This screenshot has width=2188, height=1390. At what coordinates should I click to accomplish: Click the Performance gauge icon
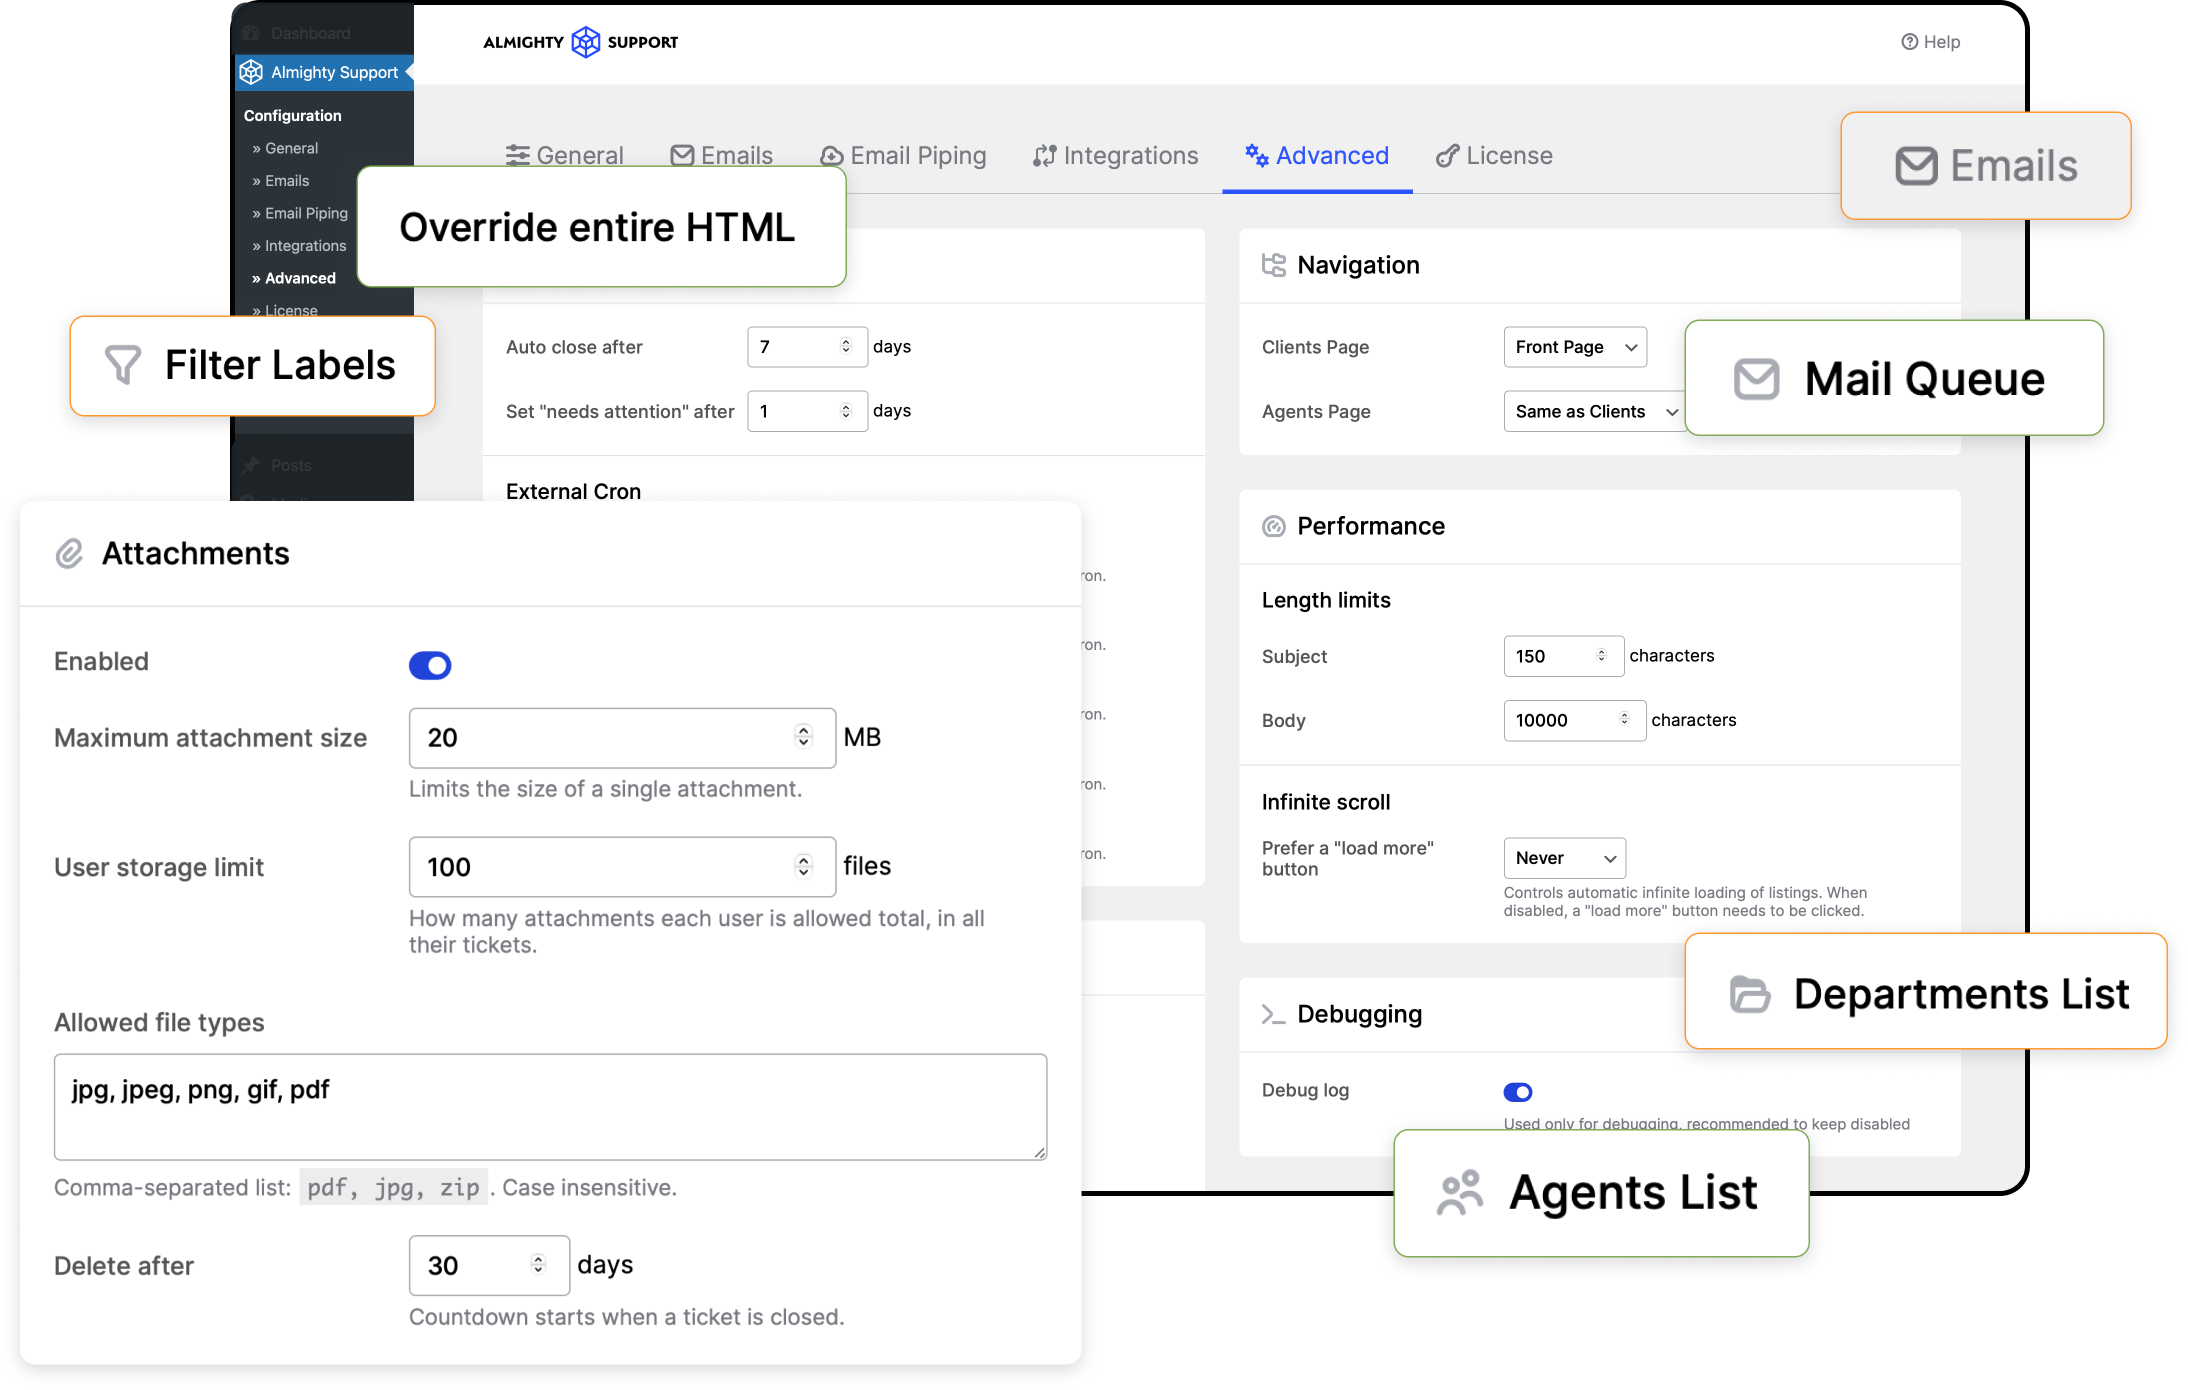(1273, 526)
